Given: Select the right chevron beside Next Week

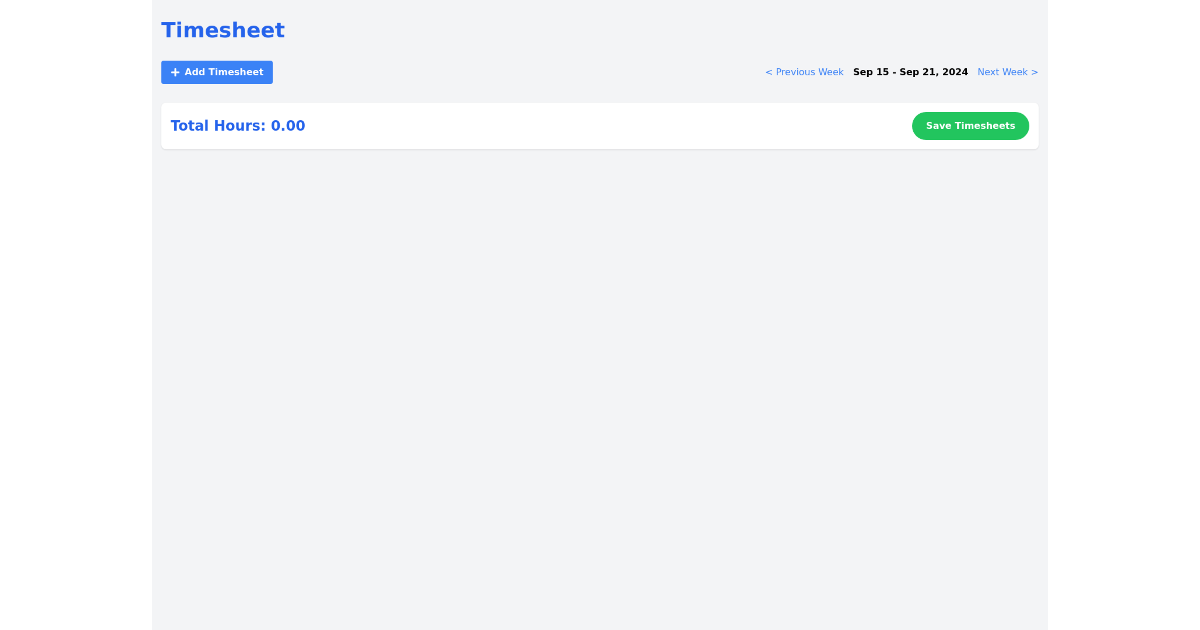Looking at the screenshot, I should click(x=1035, y=72).
